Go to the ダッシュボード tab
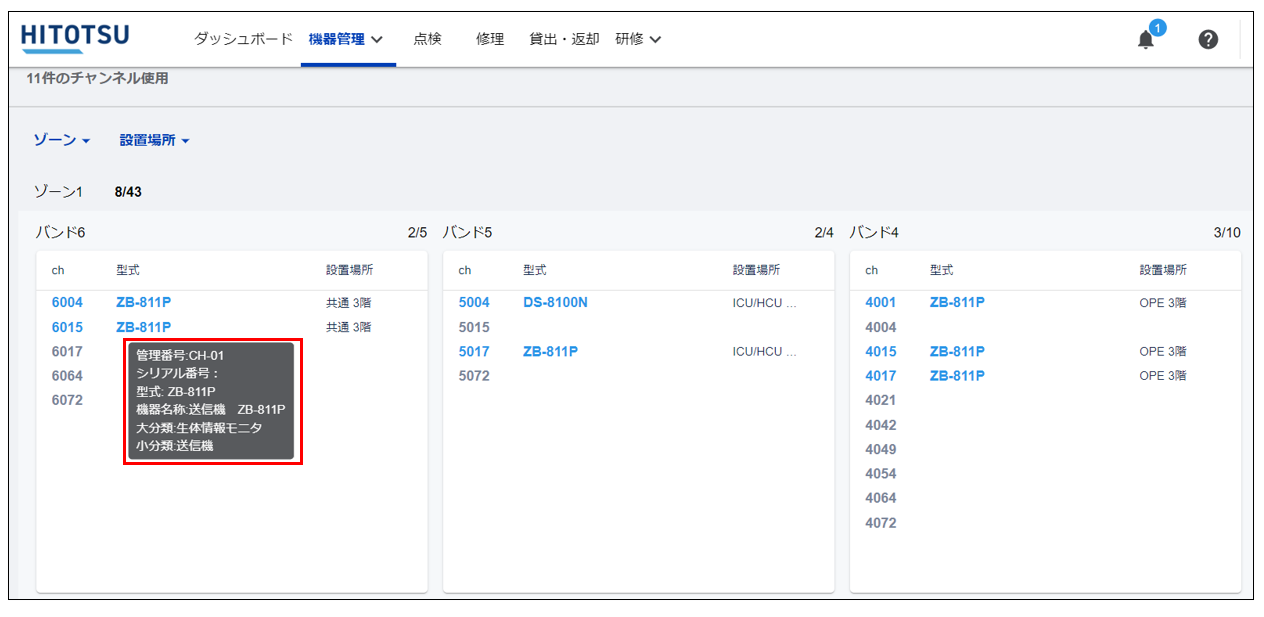Viewport: 1264px width, 617px height. 243,39
